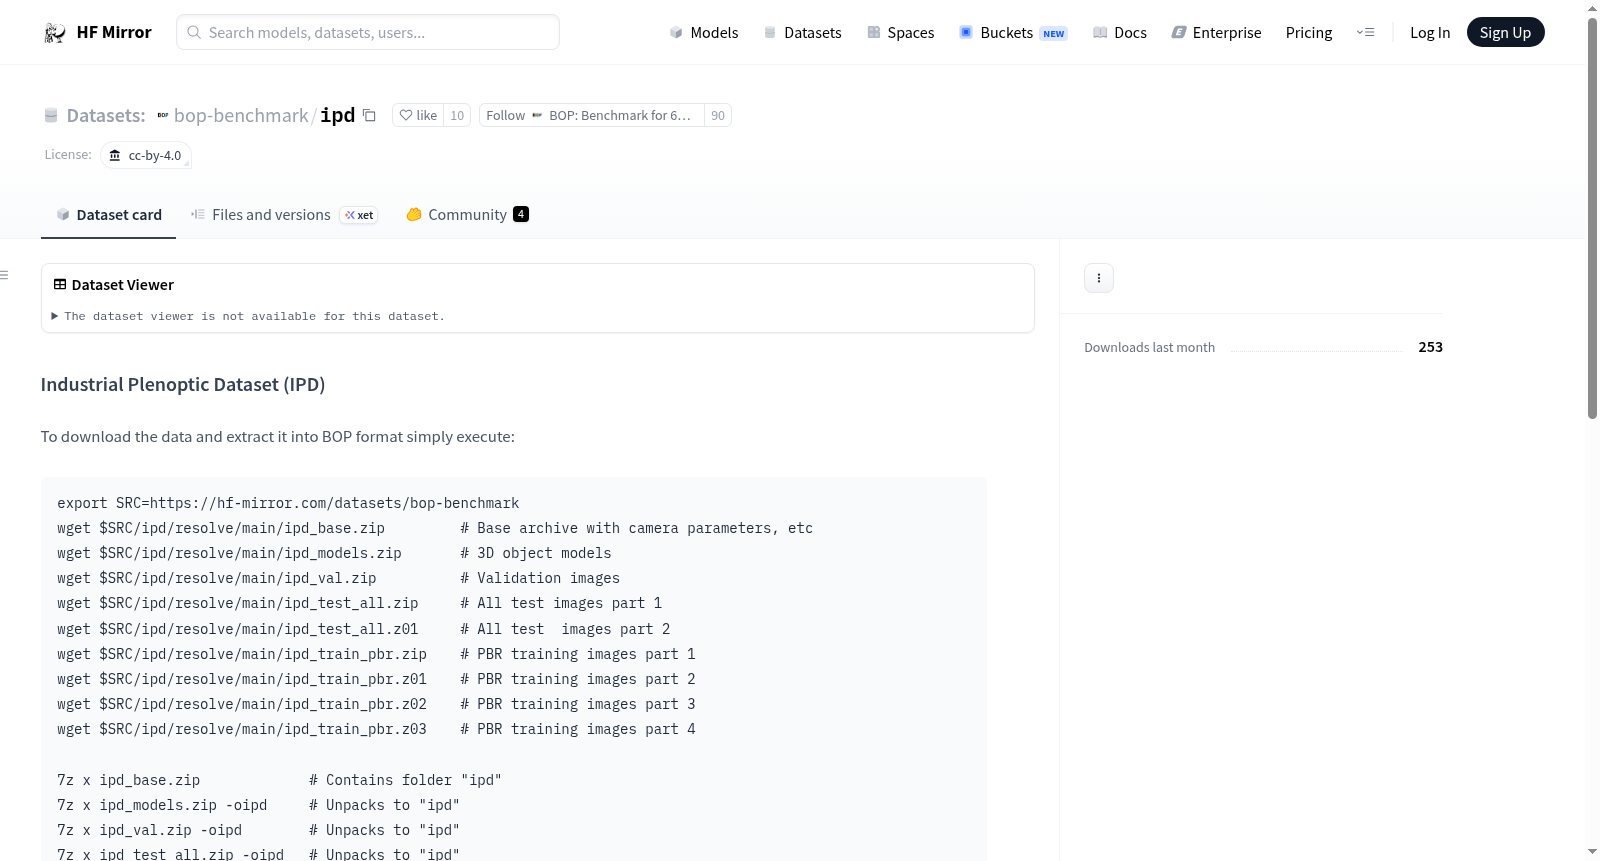Image resolution: width=1600 pixels, height=861 pixels.
Task: Click scrollbar down arrow
Action: point(1593,852)
